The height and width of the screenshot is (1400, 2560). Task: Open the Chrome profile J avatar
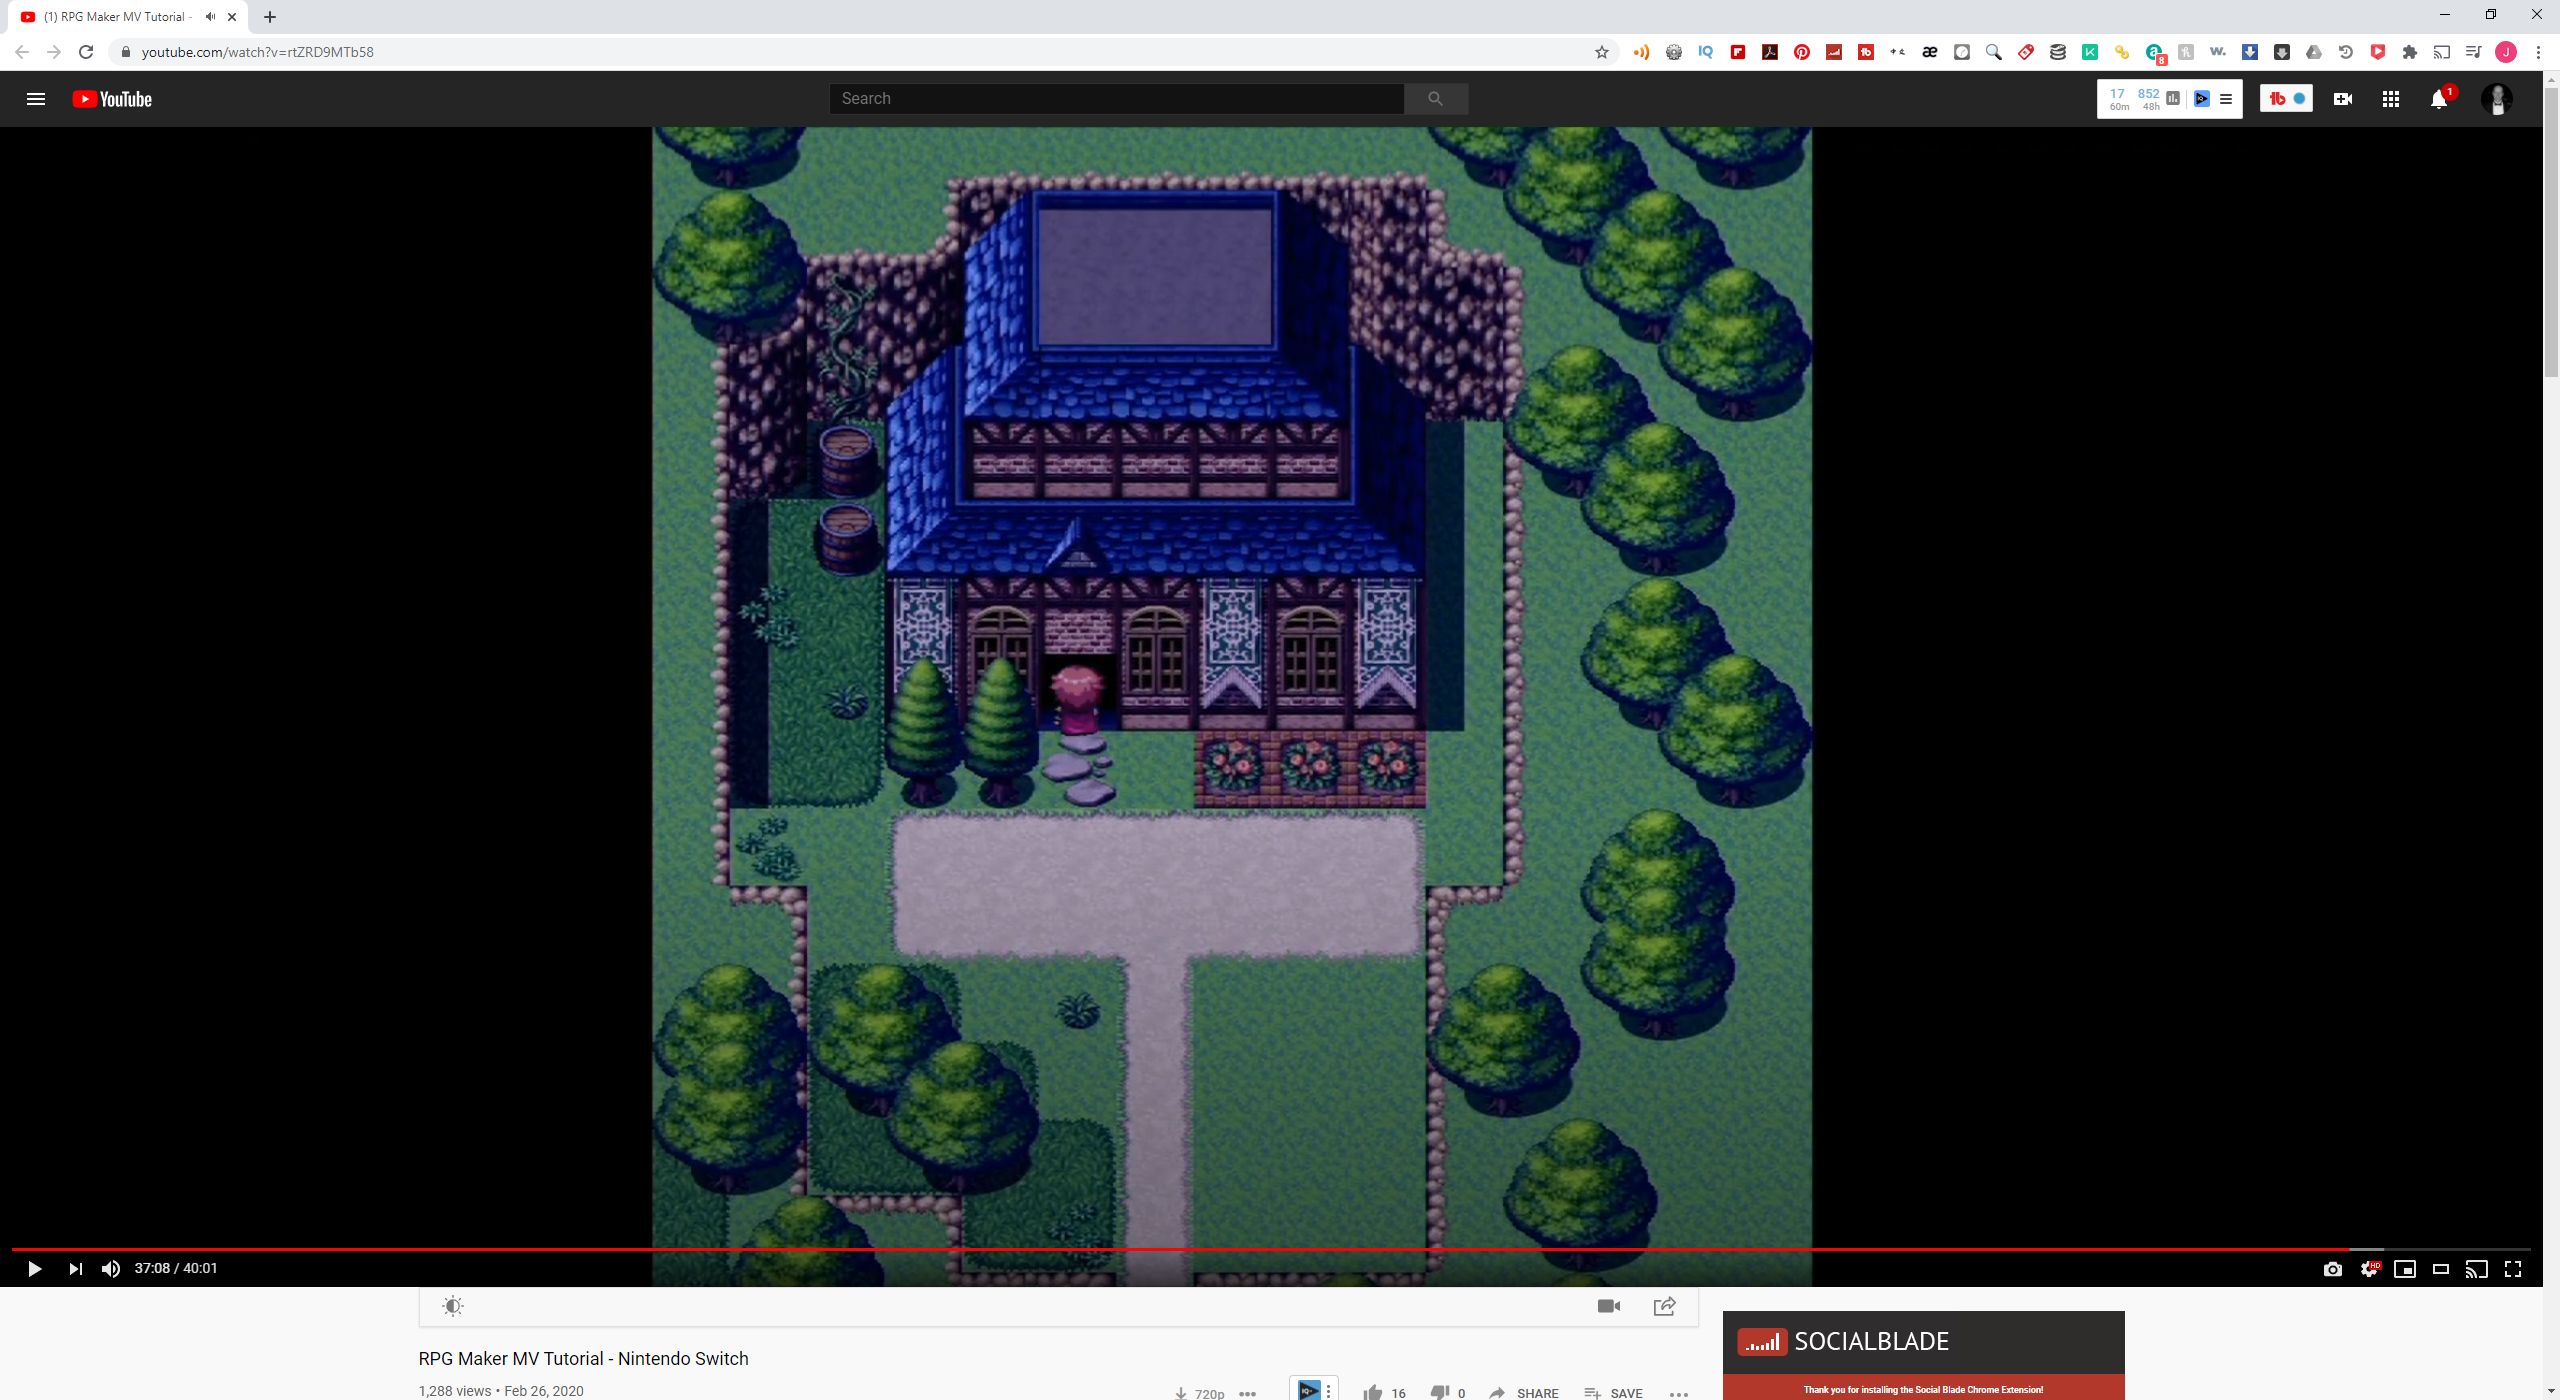[x=2506, y=52]
